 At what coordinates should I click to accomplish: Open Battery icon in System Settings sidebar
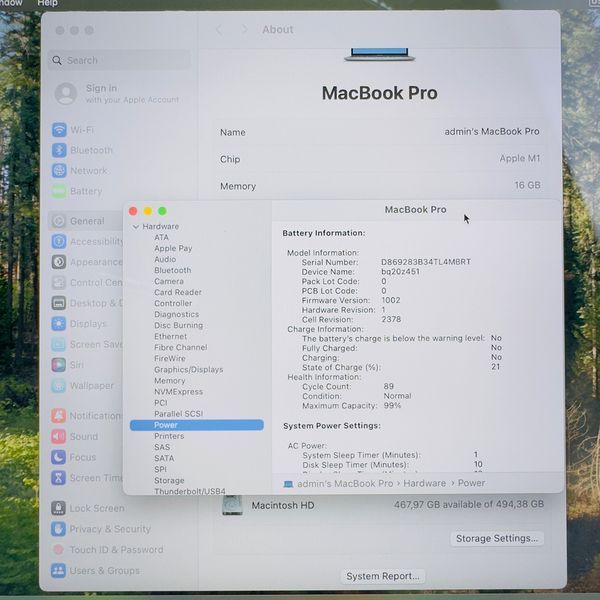59,191
